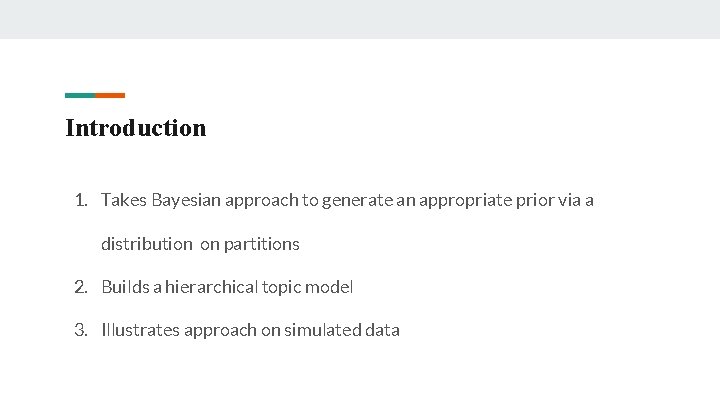Click the Builds a hierarchical topic model line

click(x=227, y=287)
